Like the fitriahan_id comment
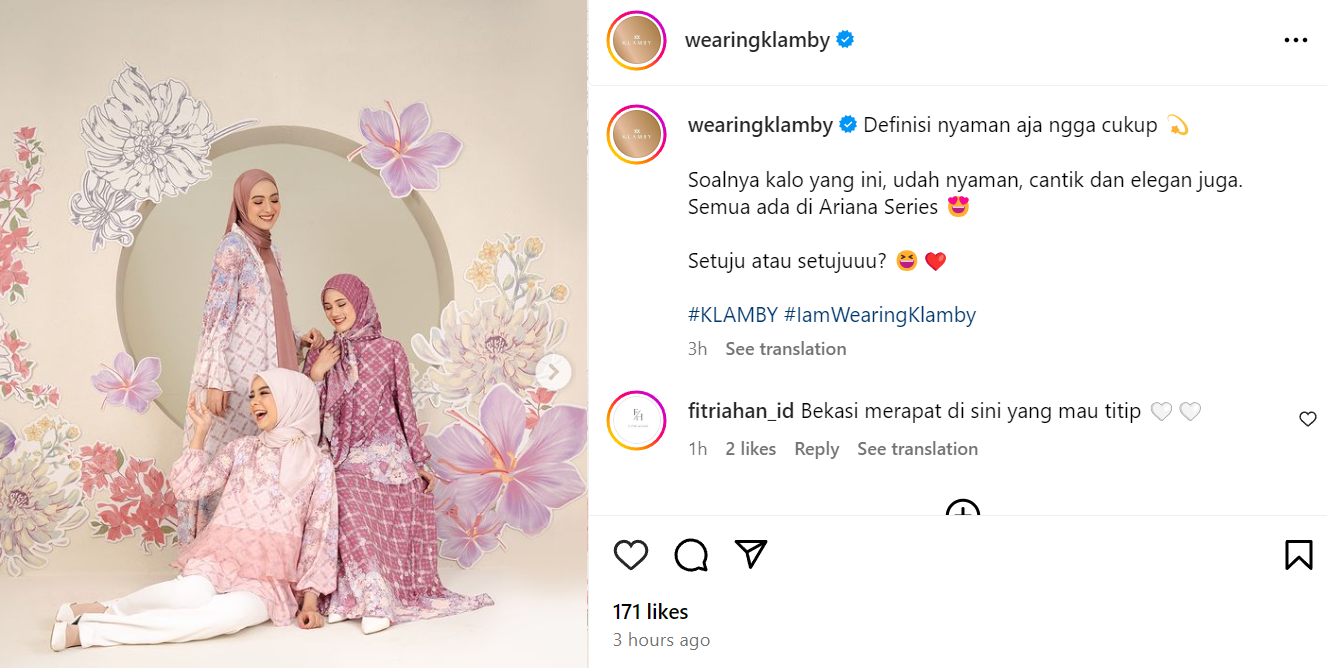The width and height of the screenshot is (1327, 668). click(1307, 419)
